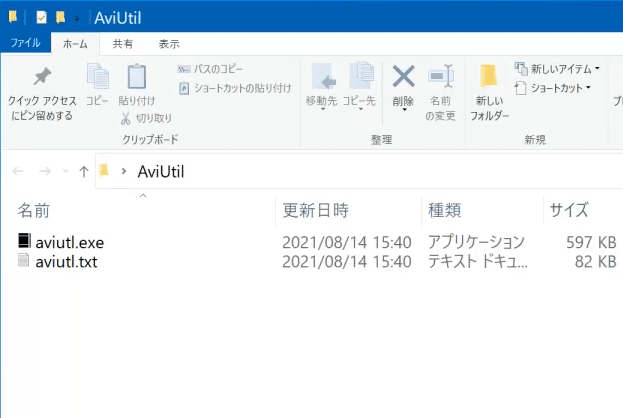Sort by Date Modified (更新日時) column
The width and height of the screenshot is (623, 418).
(315, 210)
